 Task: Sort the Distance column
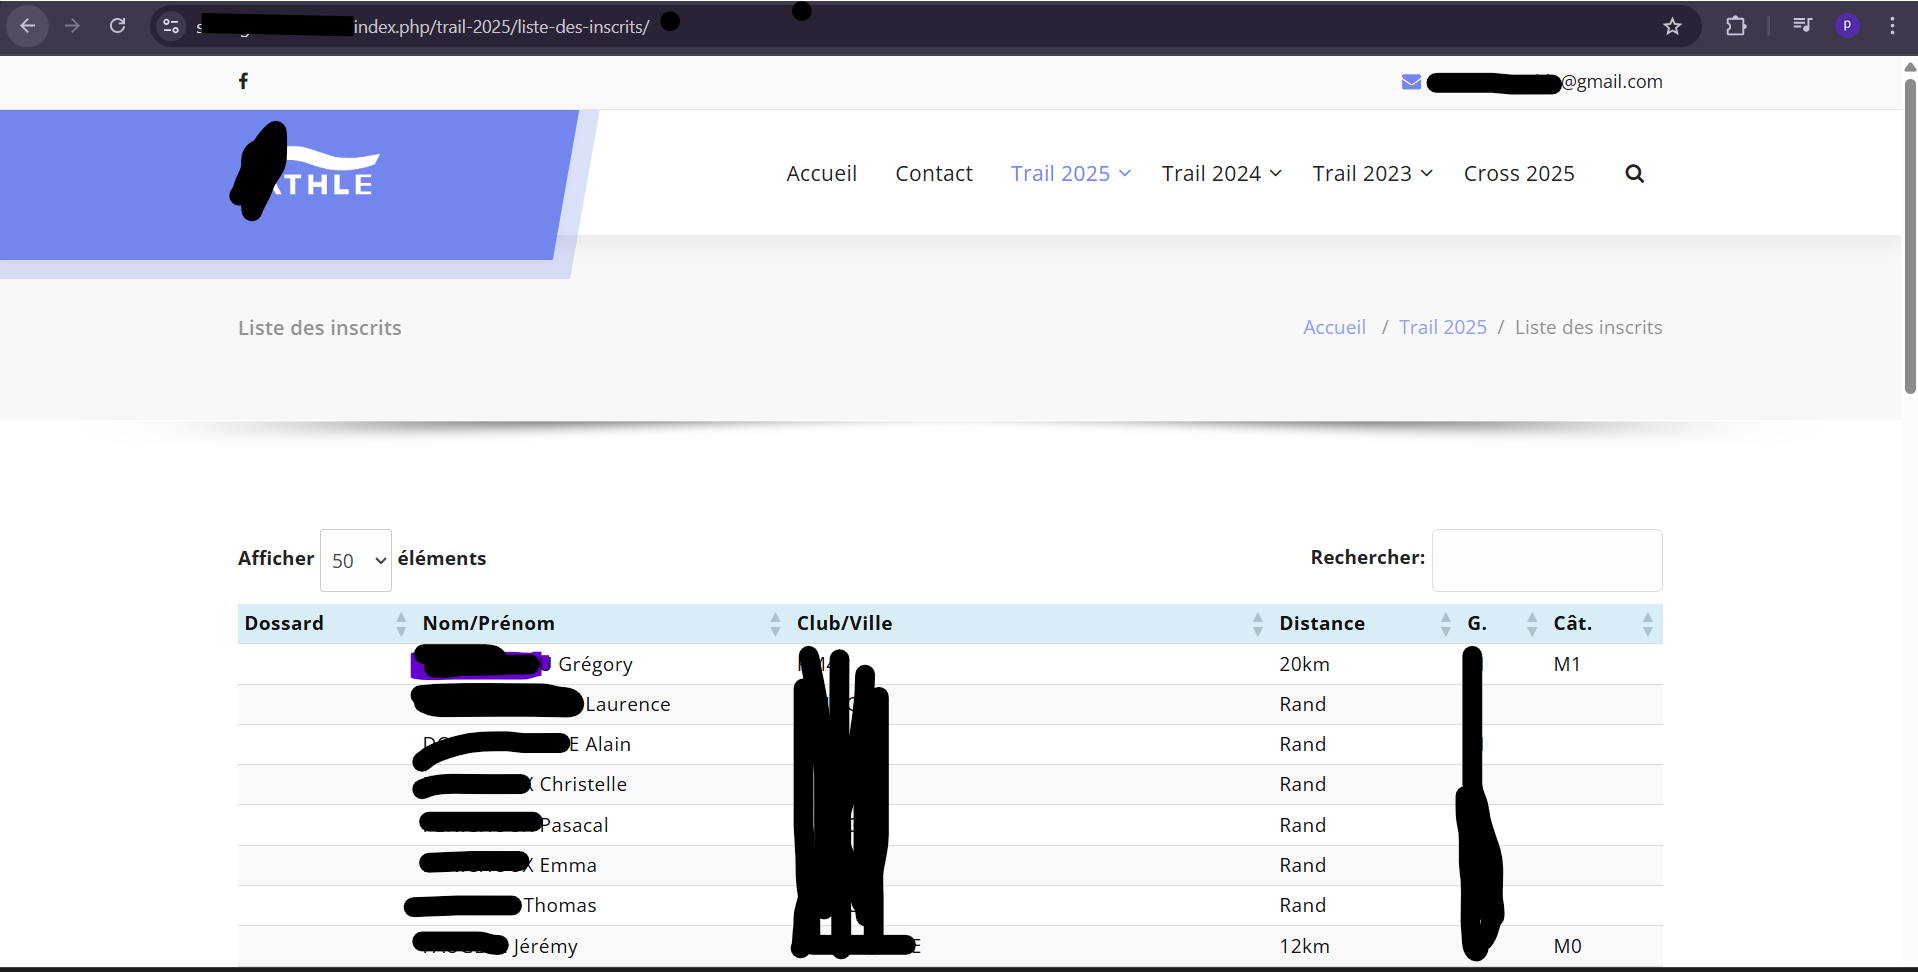(x=1444, y=623)
